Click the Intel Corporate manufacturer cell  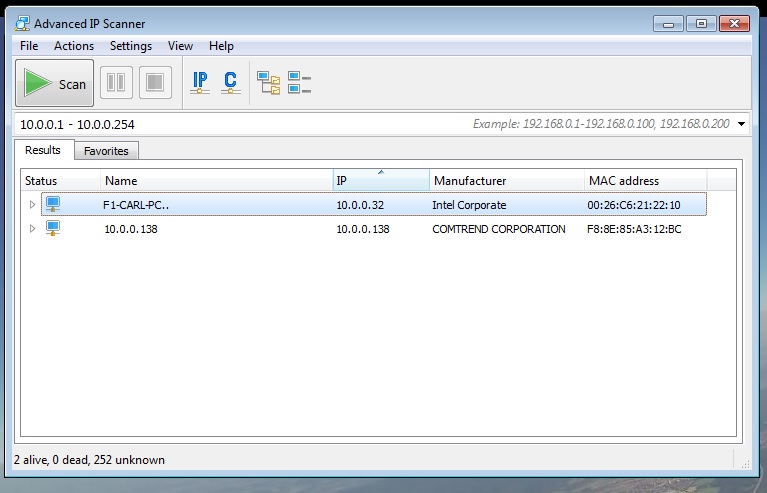pos(469,205)
